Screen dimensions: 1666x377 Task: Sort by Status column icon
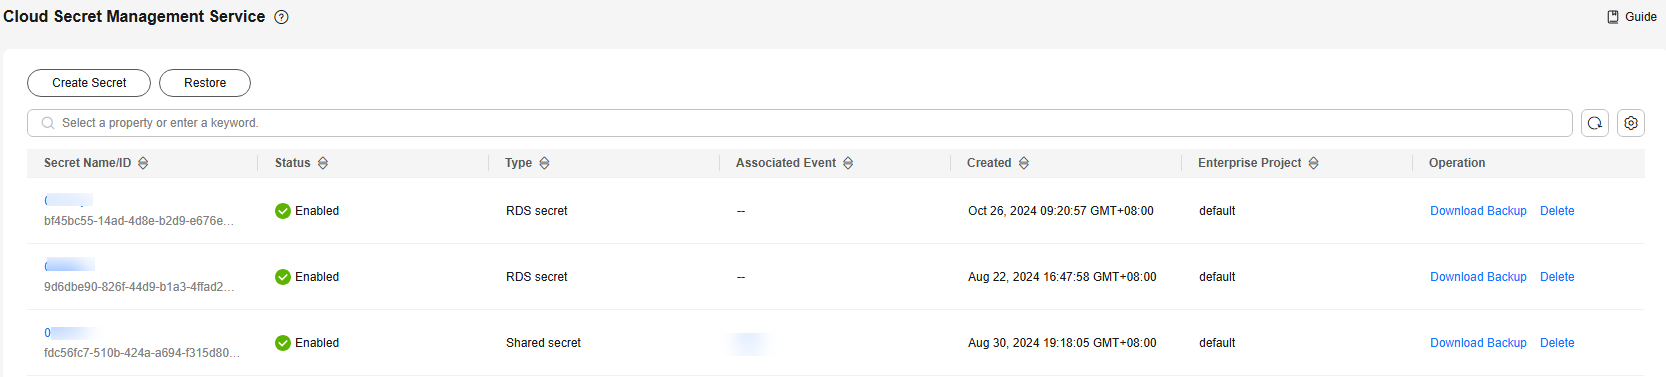(323, 163)
